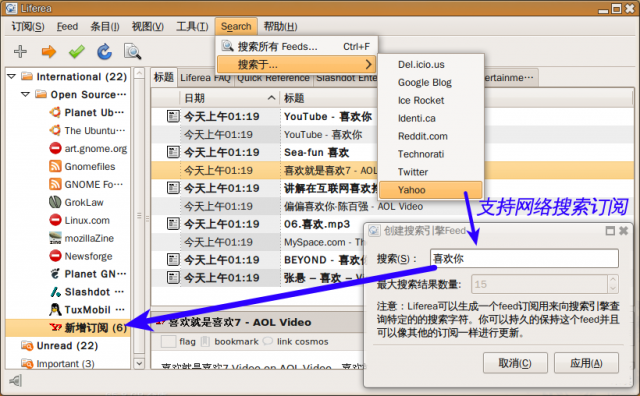640x396 pixels.
Task: Select 搜索所有 Feeds… menu entry
Action: point(297,47)
